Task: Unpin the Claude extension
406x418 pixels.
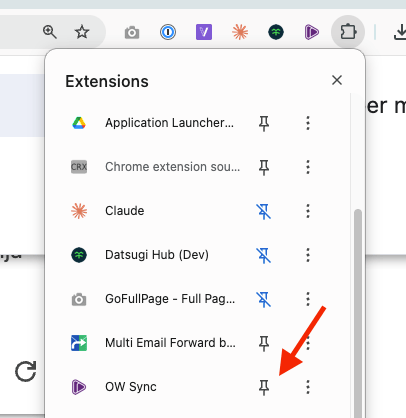Action: point(264,211)
